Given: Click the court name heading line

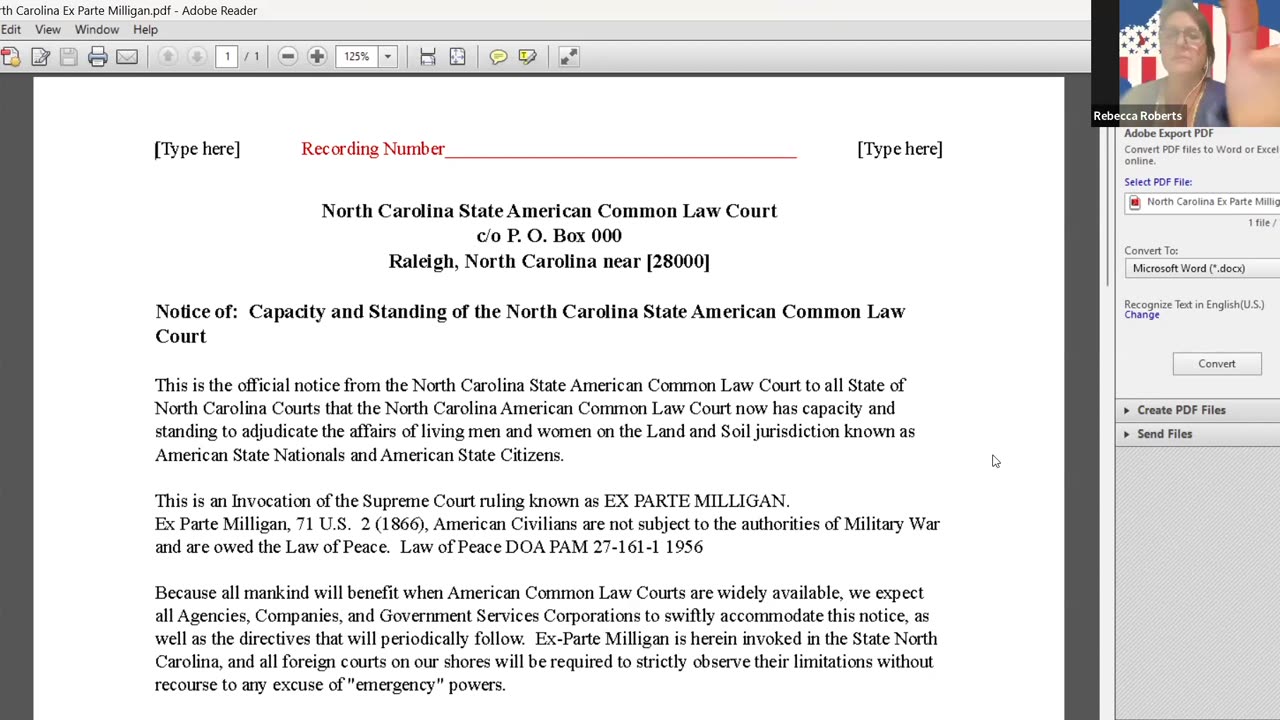Looking at the screenshot, I should (x=549, y=211).
